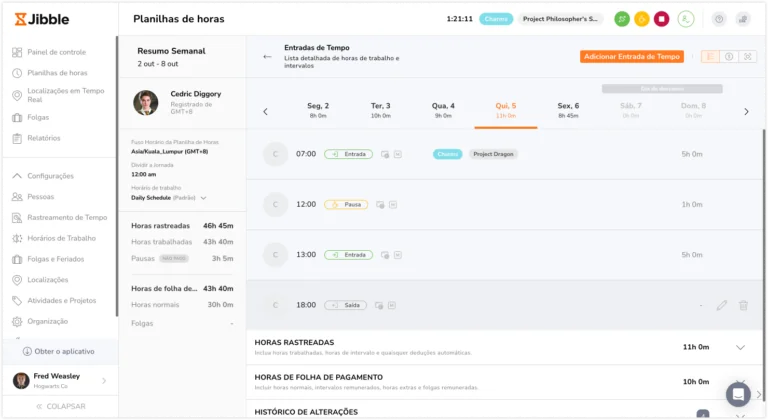Image resolution: width=768 pixels, height=420 pixels.
Task: Go to next week arrow
Action: 746,112
